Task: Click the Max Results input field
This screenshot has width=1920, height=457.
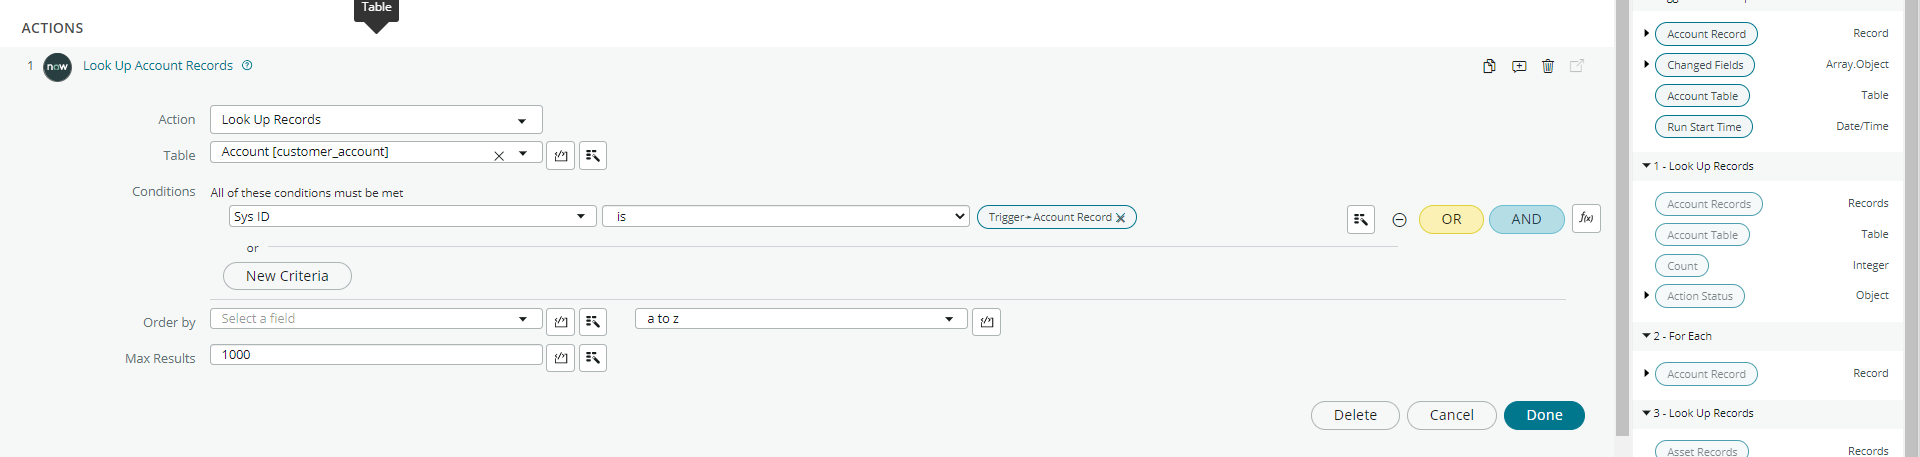Action: 376,355
